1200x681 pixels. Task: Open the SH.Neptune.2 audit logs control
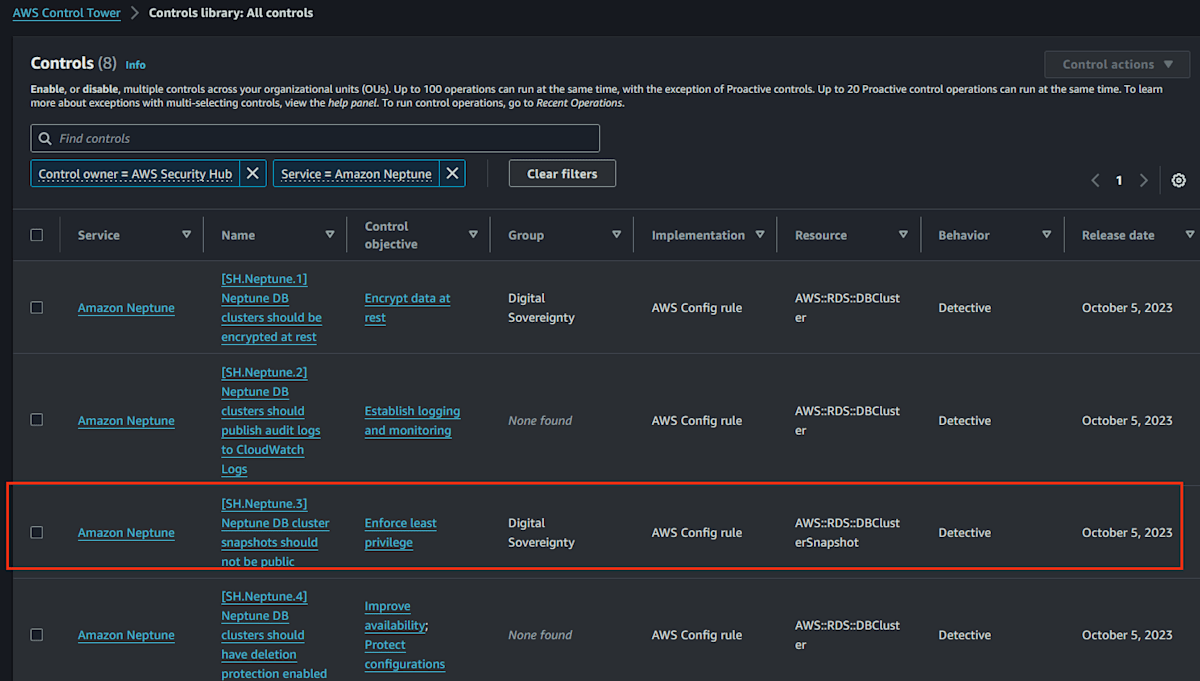point(271,420)
